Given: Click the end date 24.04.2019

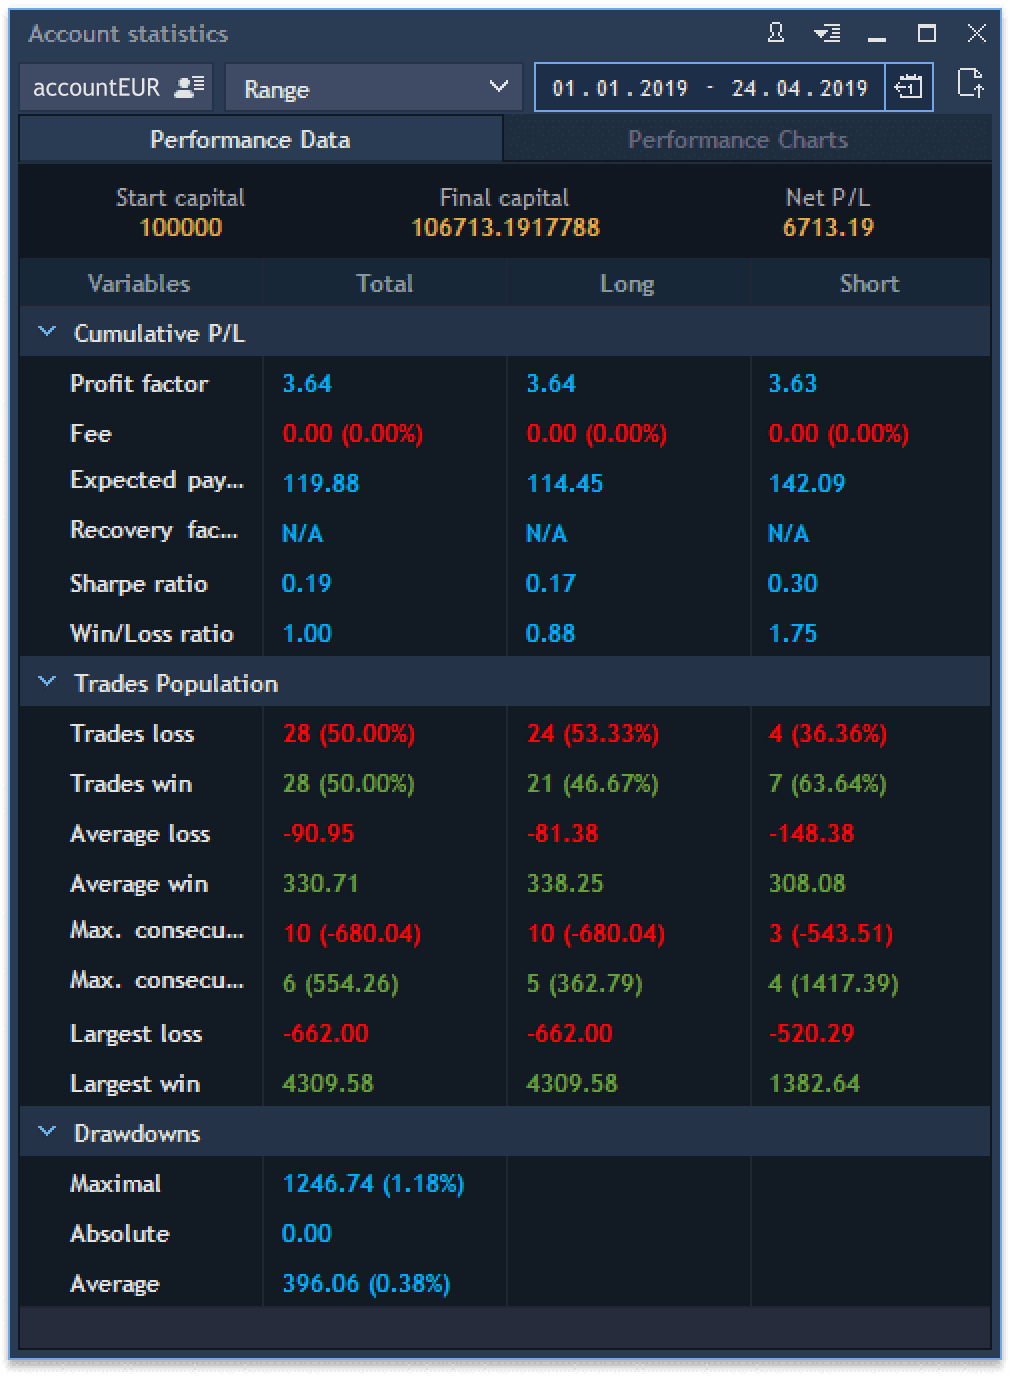Looking at the screenshot, I should [798, 87].
